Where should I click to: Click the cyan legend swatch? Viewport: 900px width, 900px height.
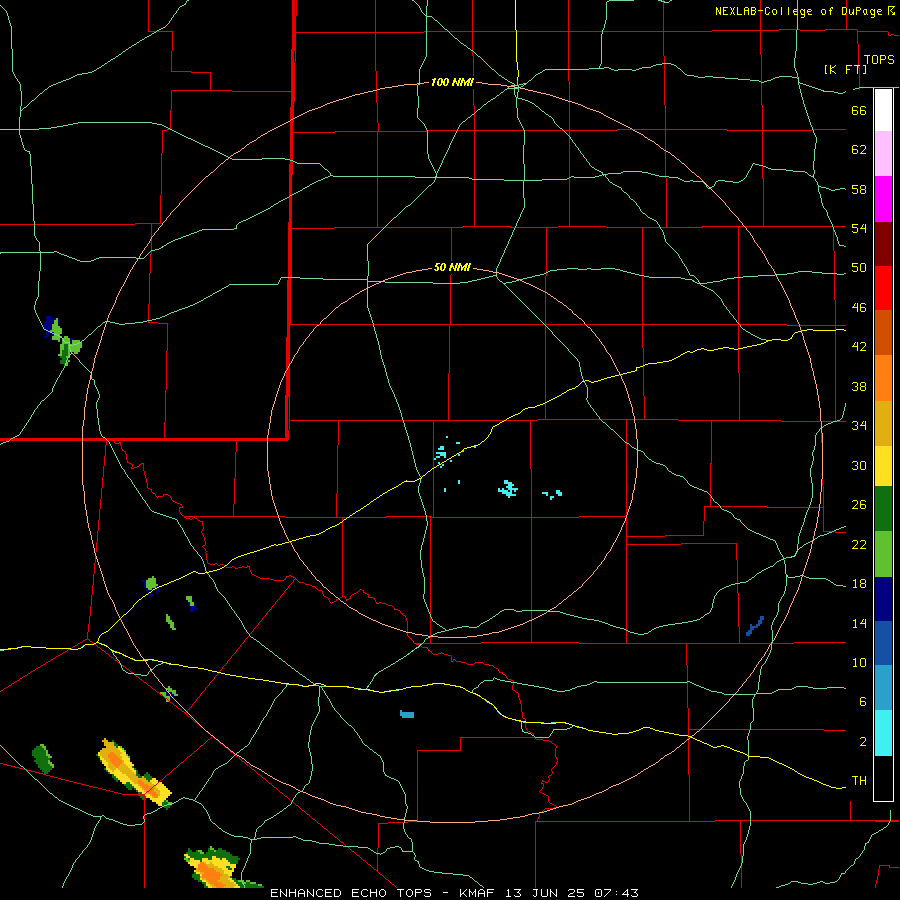coord(883,733)
